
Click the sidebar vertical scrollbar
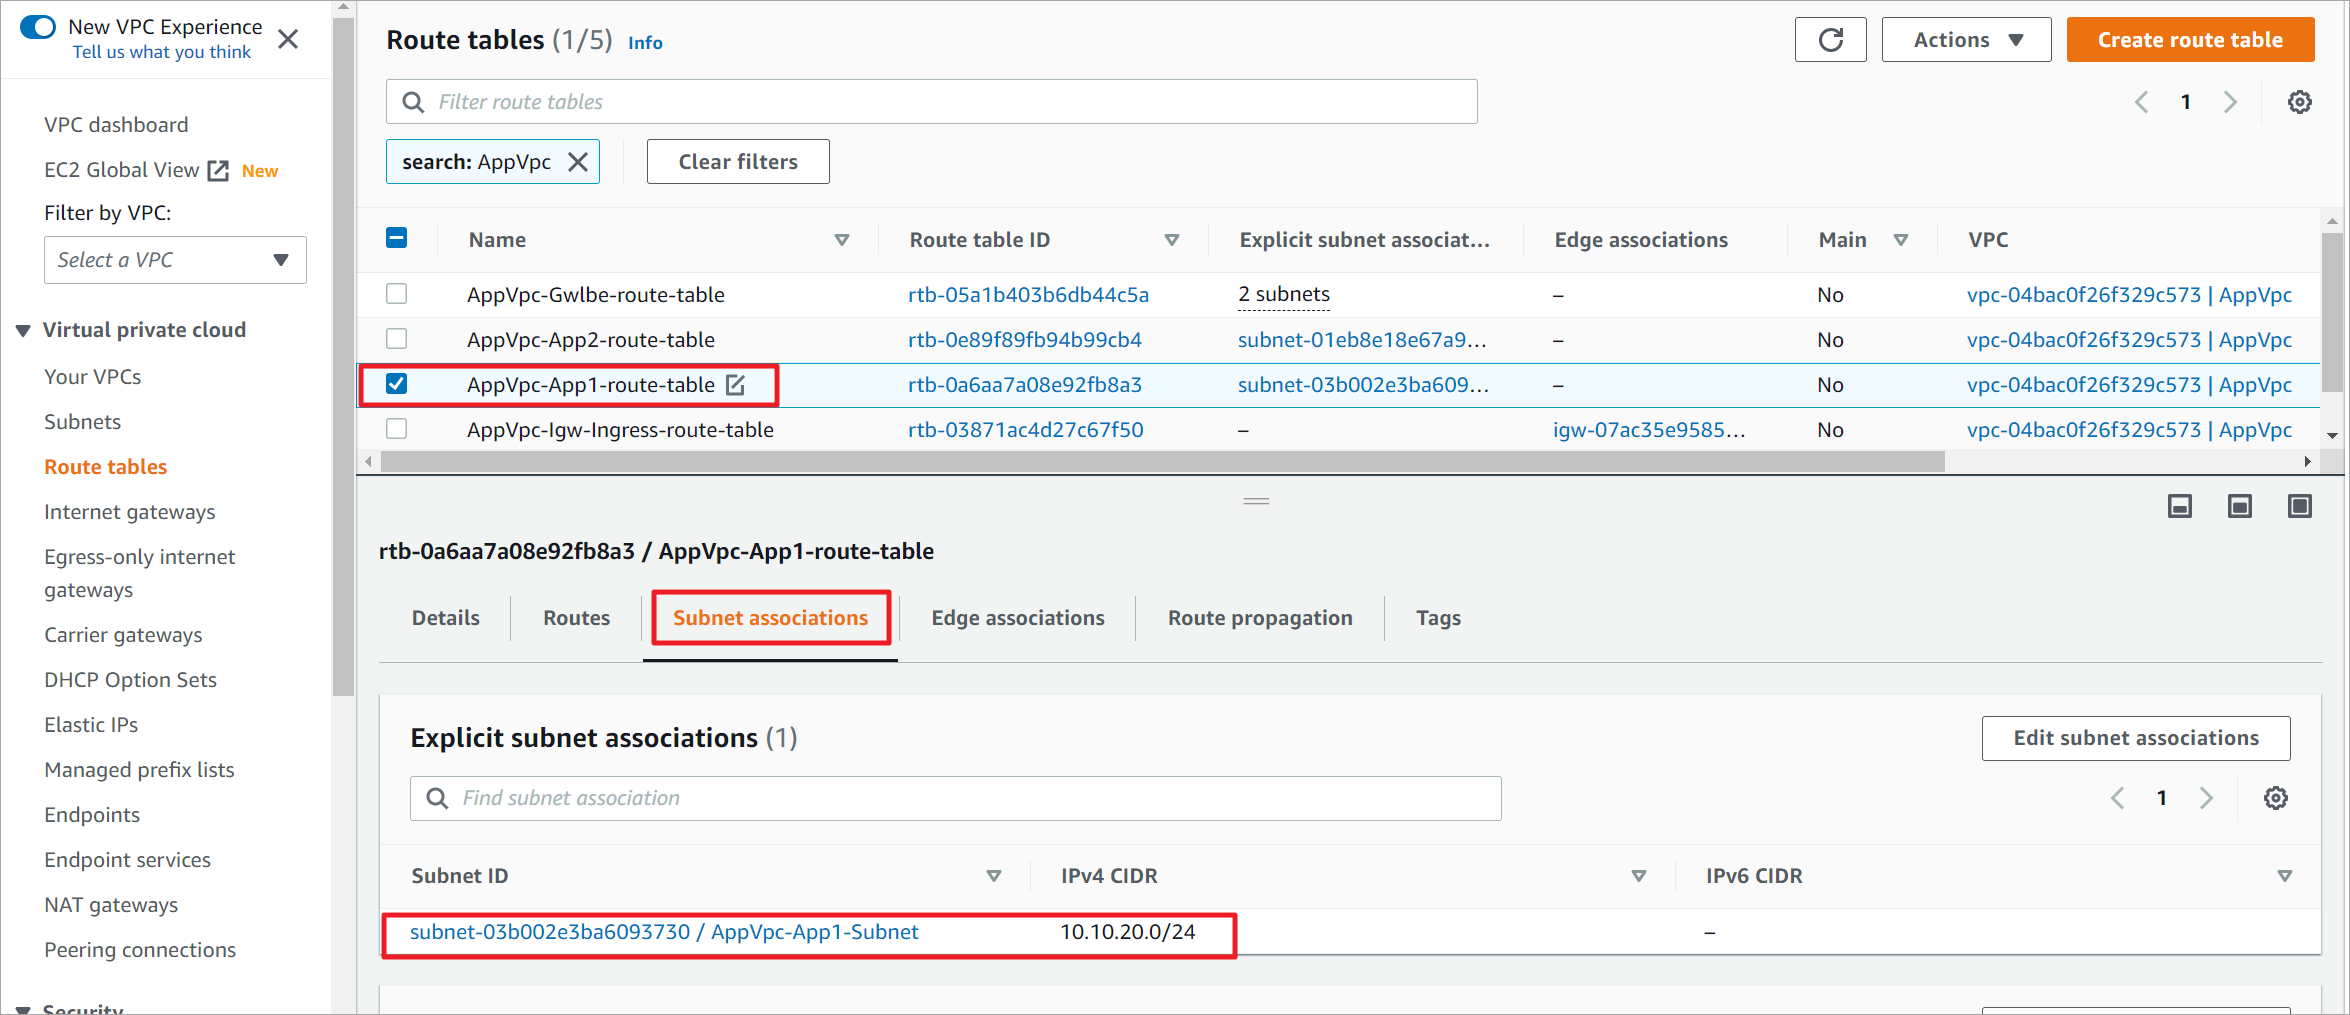tap(343, 355)
